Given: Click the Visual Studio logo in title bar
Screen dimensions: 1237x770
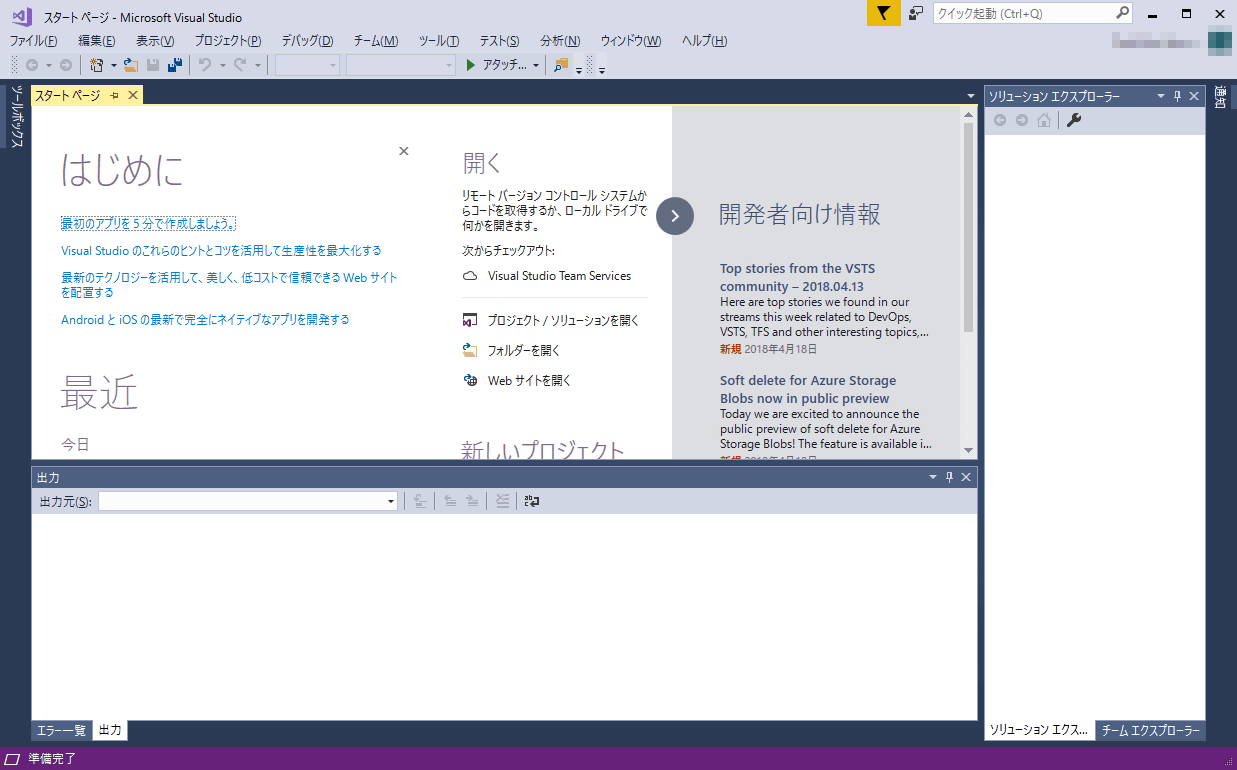Looking at the screenshot, I should tap(22, 15).
